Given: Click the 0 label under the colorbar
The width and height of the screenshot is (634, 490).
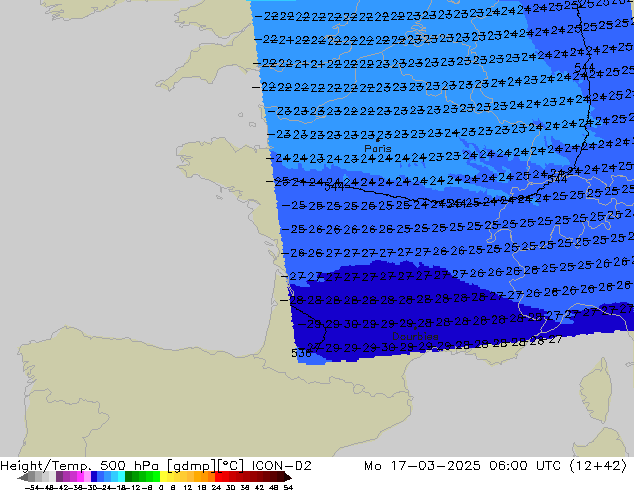Looking at the screenshot, I should [x=161, y=487].
